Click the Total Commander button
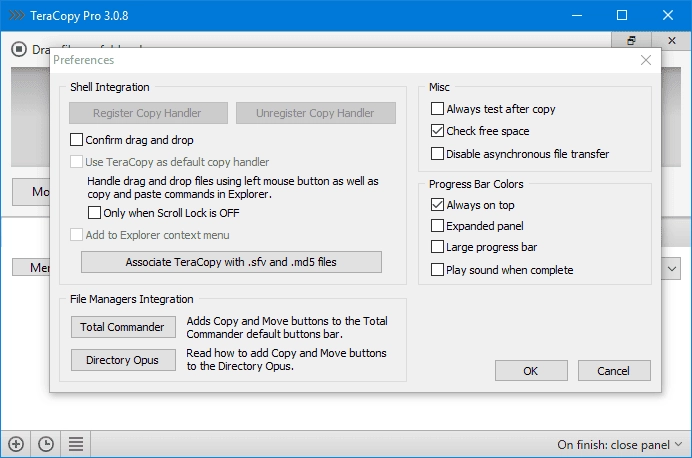This screenshot has height=458, width=692. (123, 327)
